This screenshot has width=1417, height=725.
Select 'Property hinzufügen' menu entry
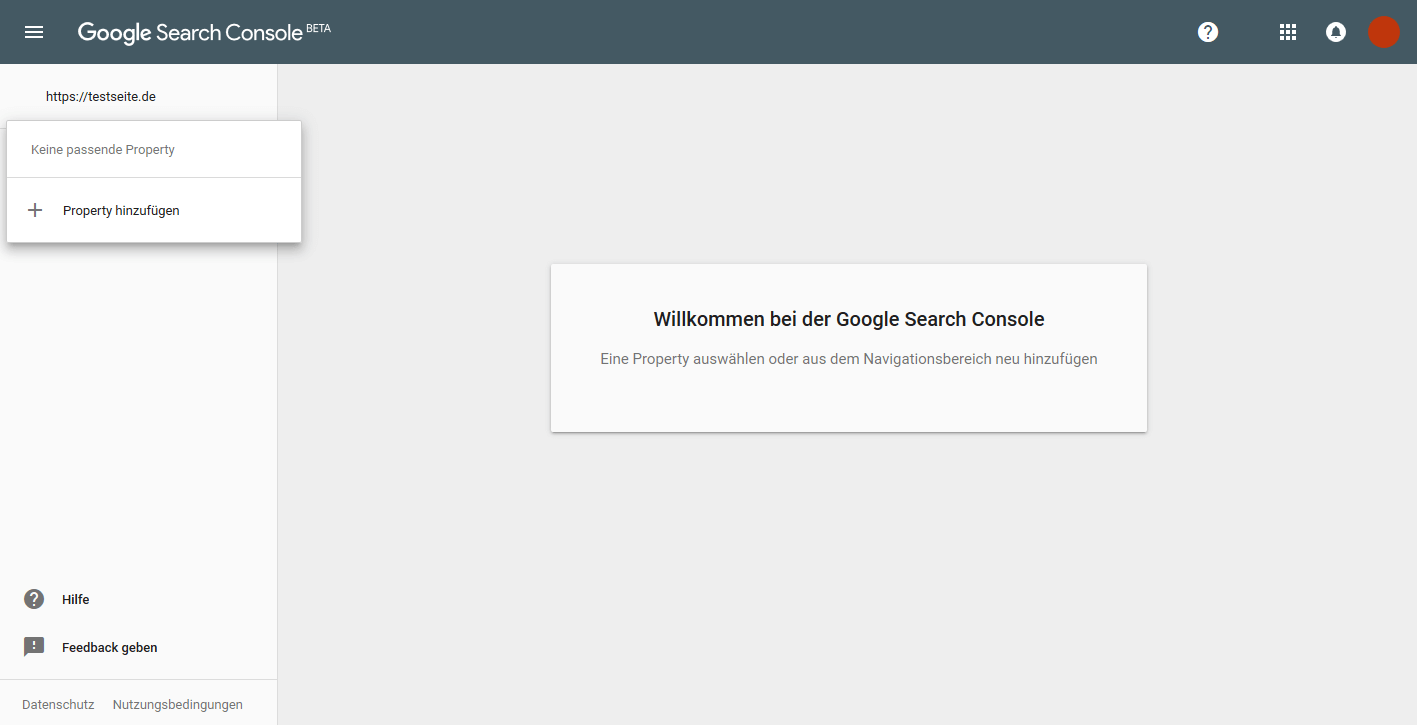121,210
